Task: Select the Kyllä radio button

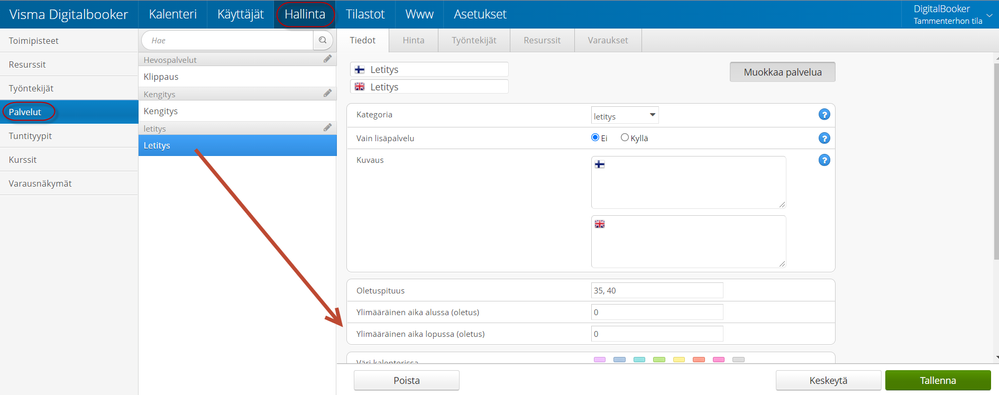Action: tap(625, 137)
